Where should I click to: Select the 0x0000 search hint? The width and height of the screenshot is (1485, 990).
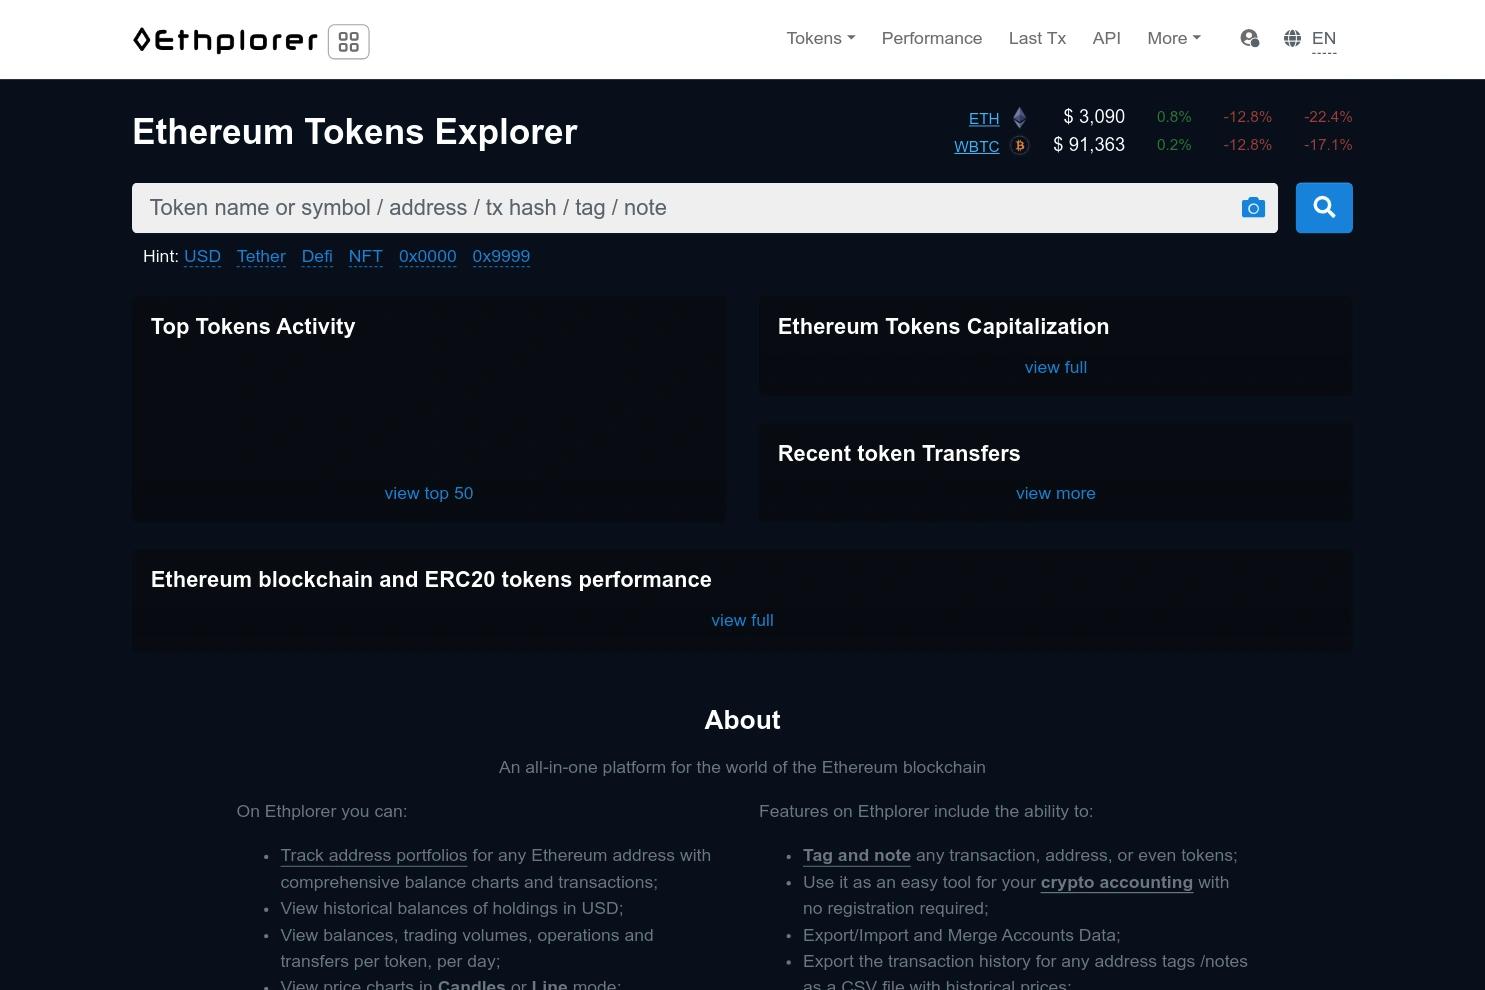tap(427, 257)
